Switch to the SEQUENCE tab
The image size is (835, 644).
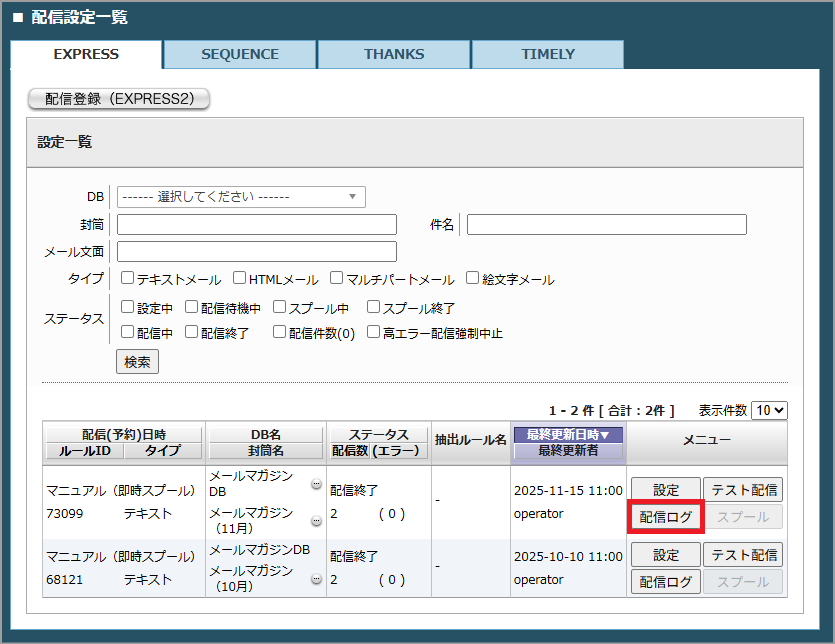click(240, 54)
